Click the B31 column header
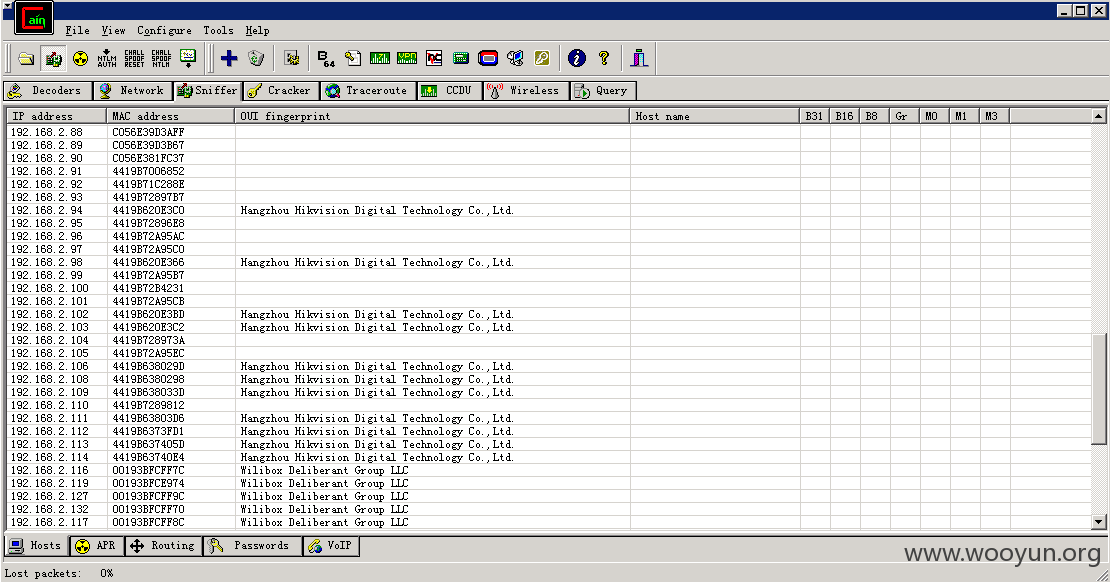This screenshot has height=582, width=1110. [x=815, y=116]
